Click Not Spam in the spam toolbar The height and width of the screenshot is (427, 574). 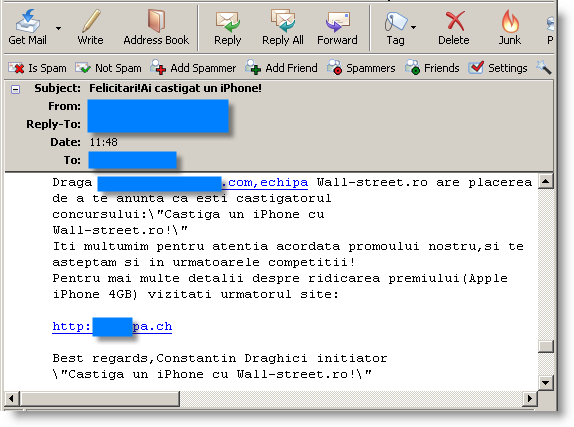[x=108, y=68]
